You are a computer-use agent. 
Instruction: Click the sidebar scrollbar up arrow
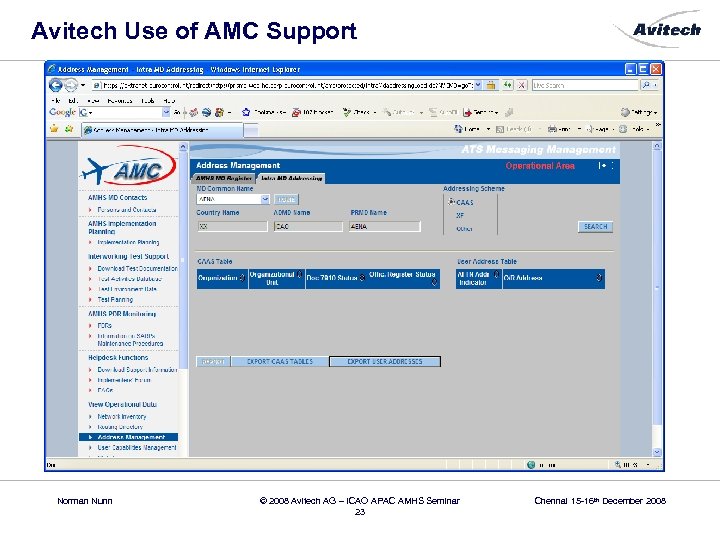tap(183, 147)
